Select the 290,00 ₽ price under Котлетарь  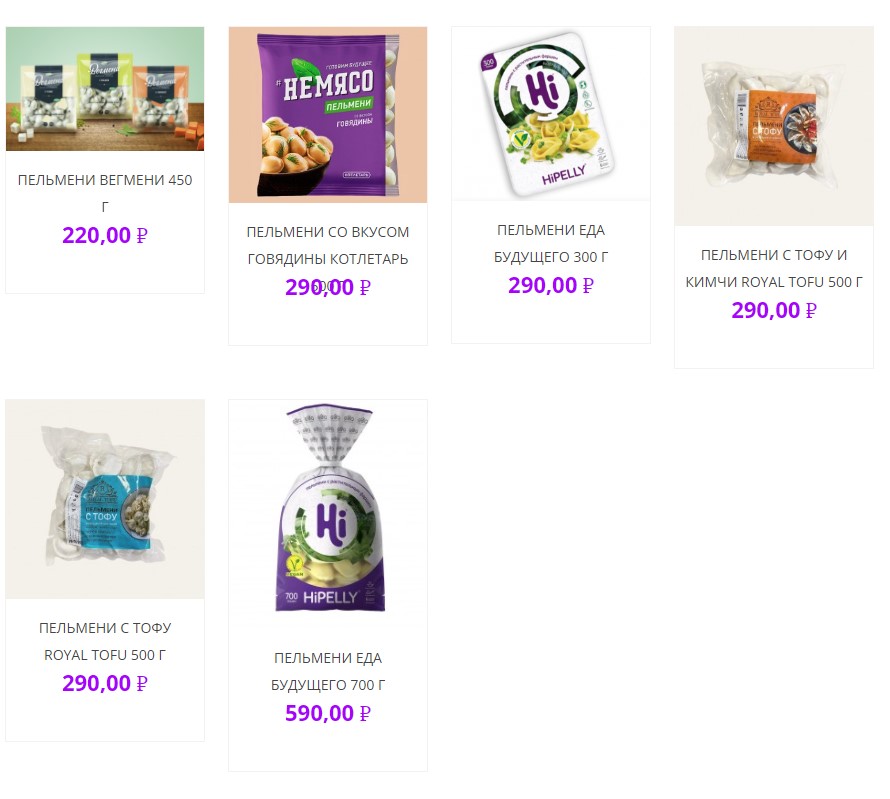[328, 287]
